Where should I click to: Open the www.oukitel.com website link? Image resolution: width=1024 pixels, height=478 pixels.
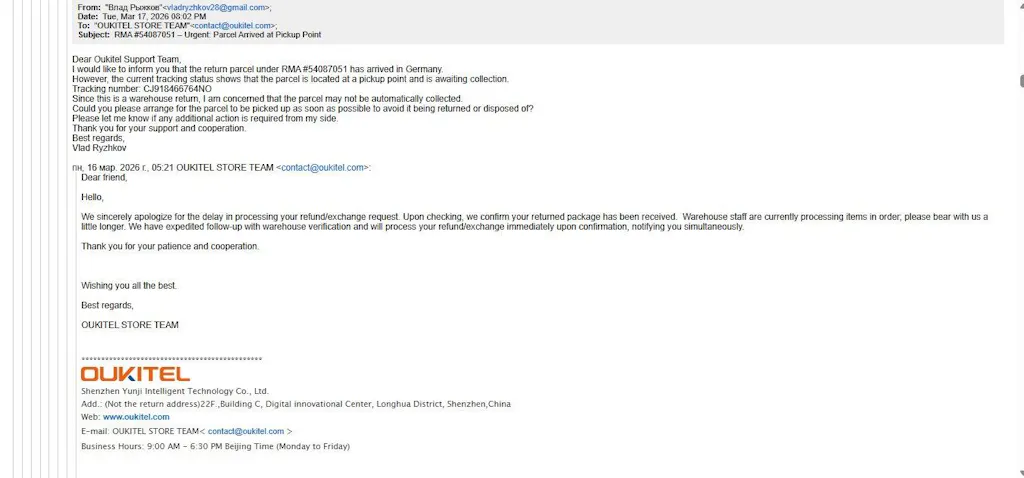[136, 417]
